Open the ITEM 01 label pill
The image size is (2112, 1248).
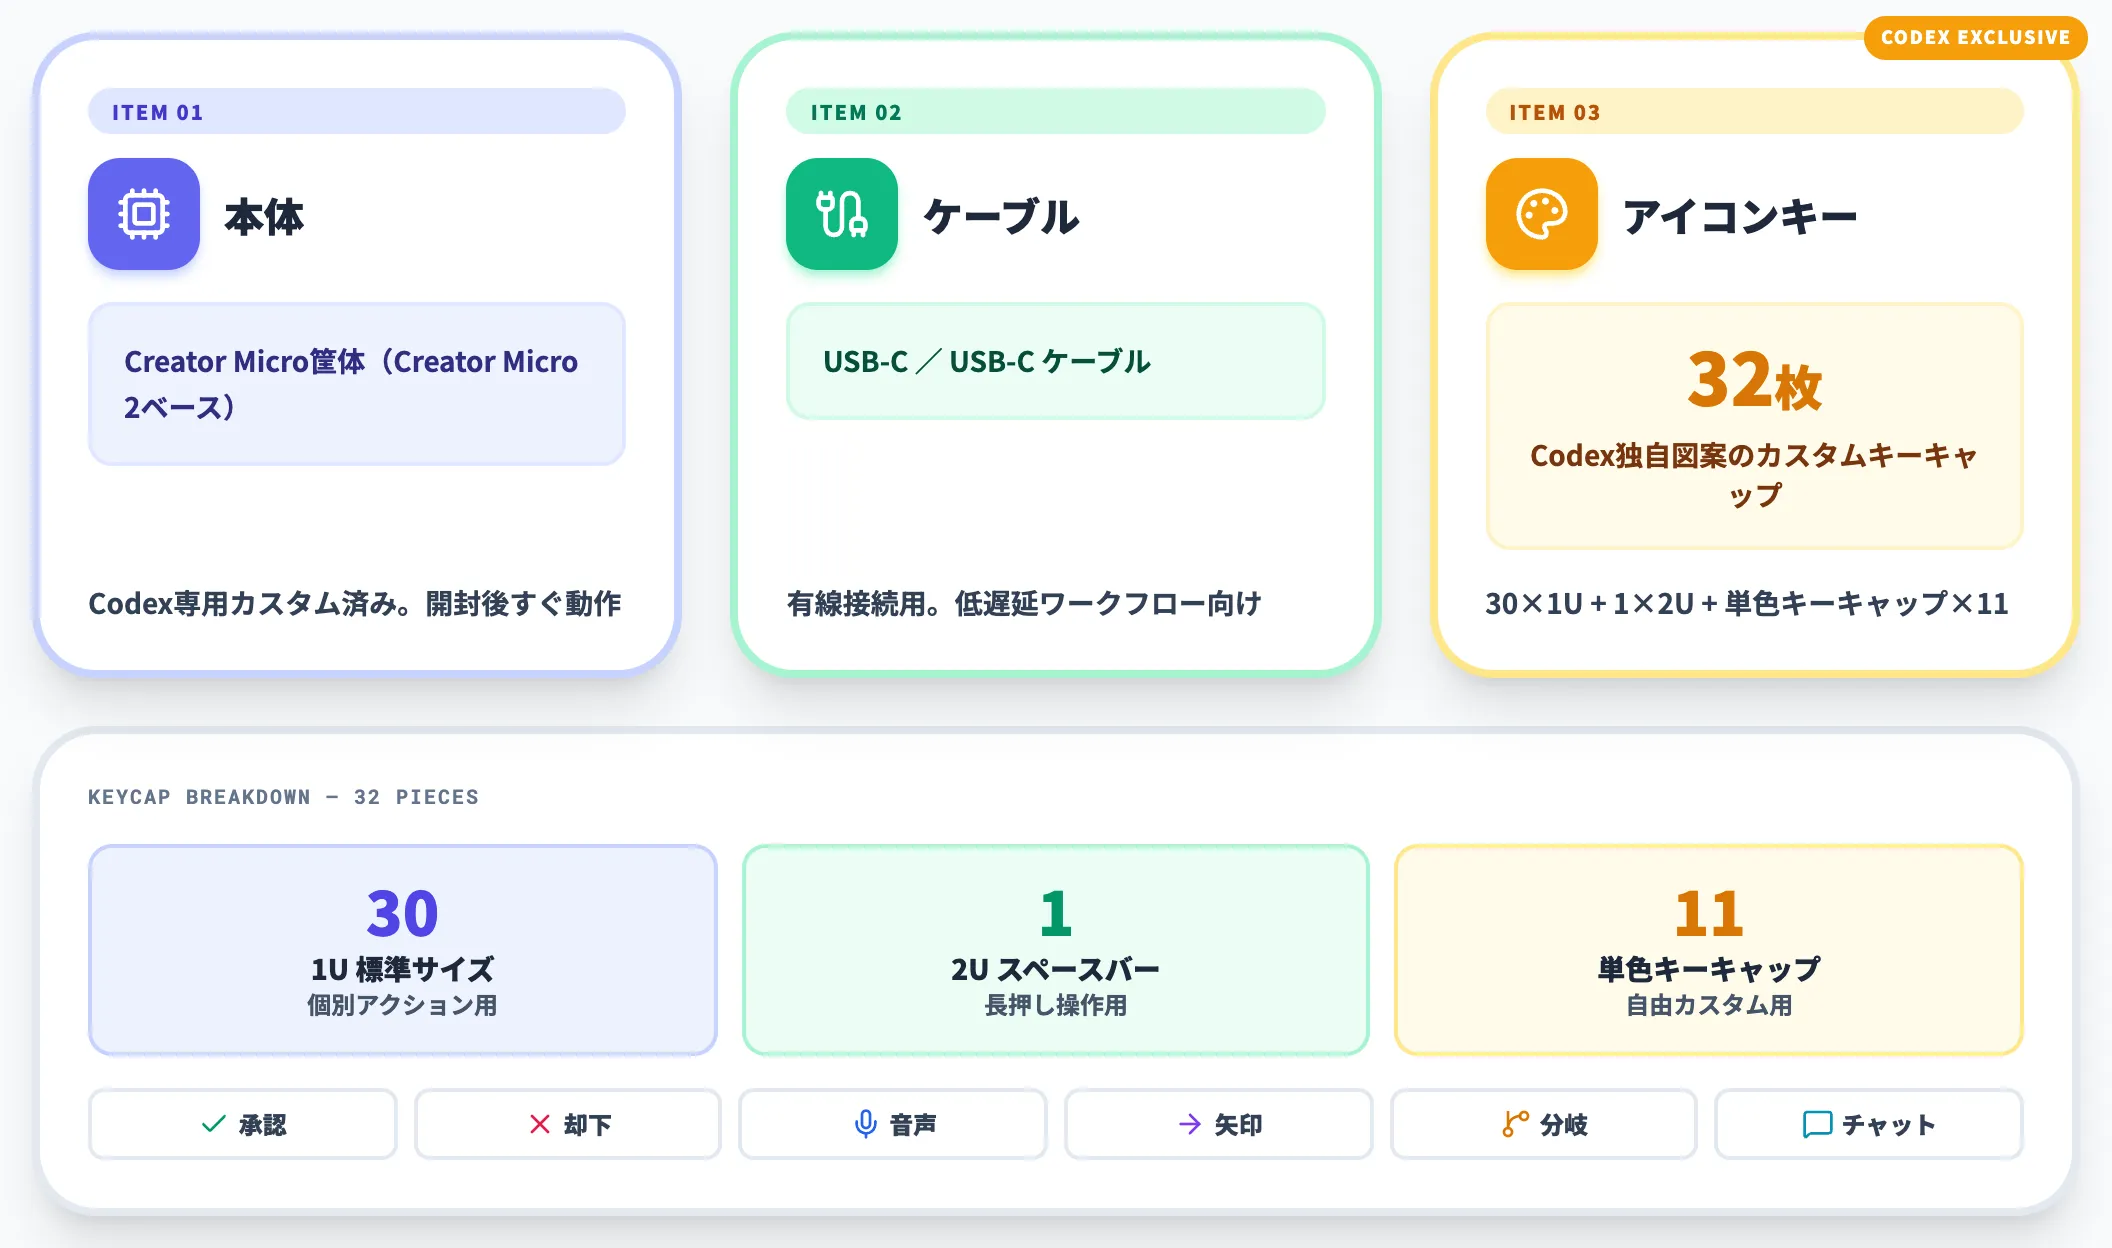(357, 112)
